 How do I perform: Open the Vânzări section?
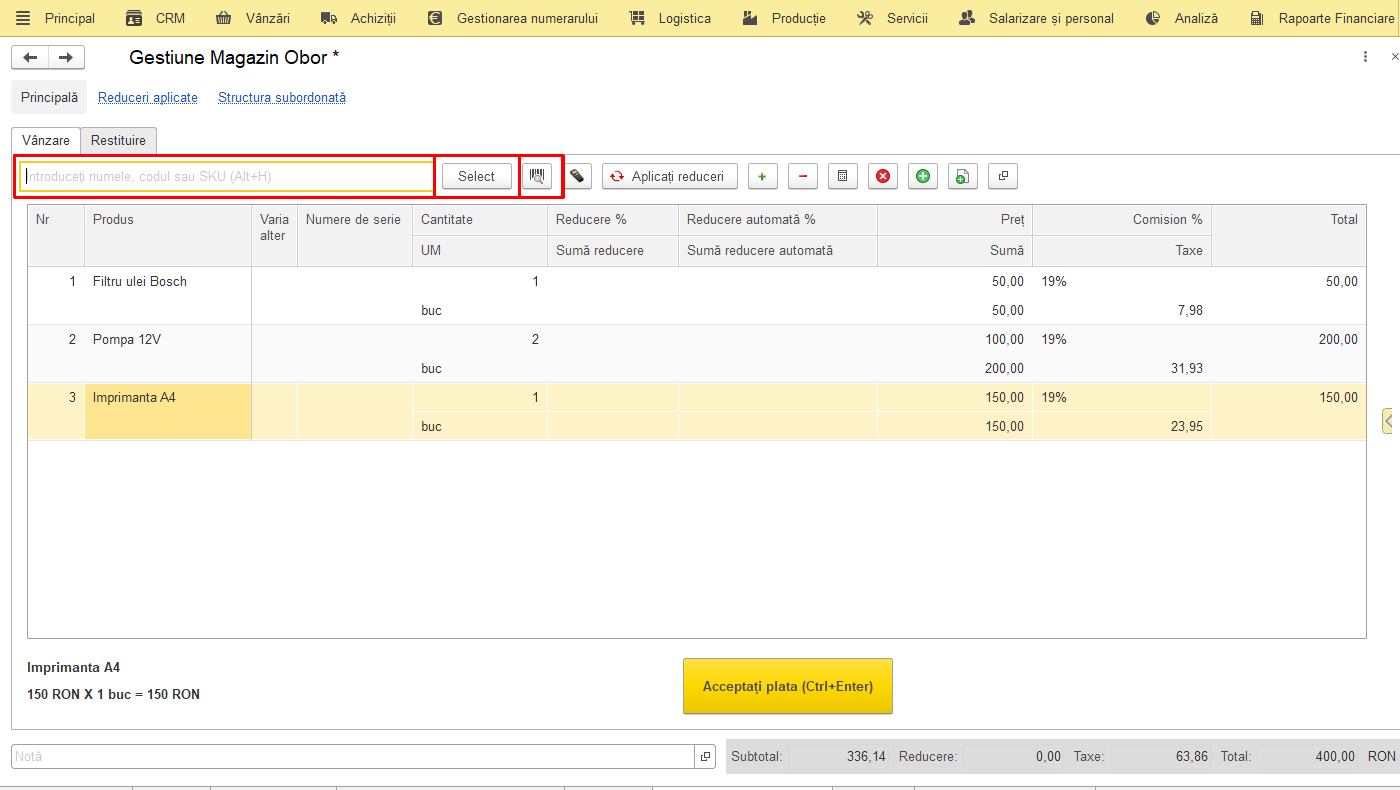253,18
